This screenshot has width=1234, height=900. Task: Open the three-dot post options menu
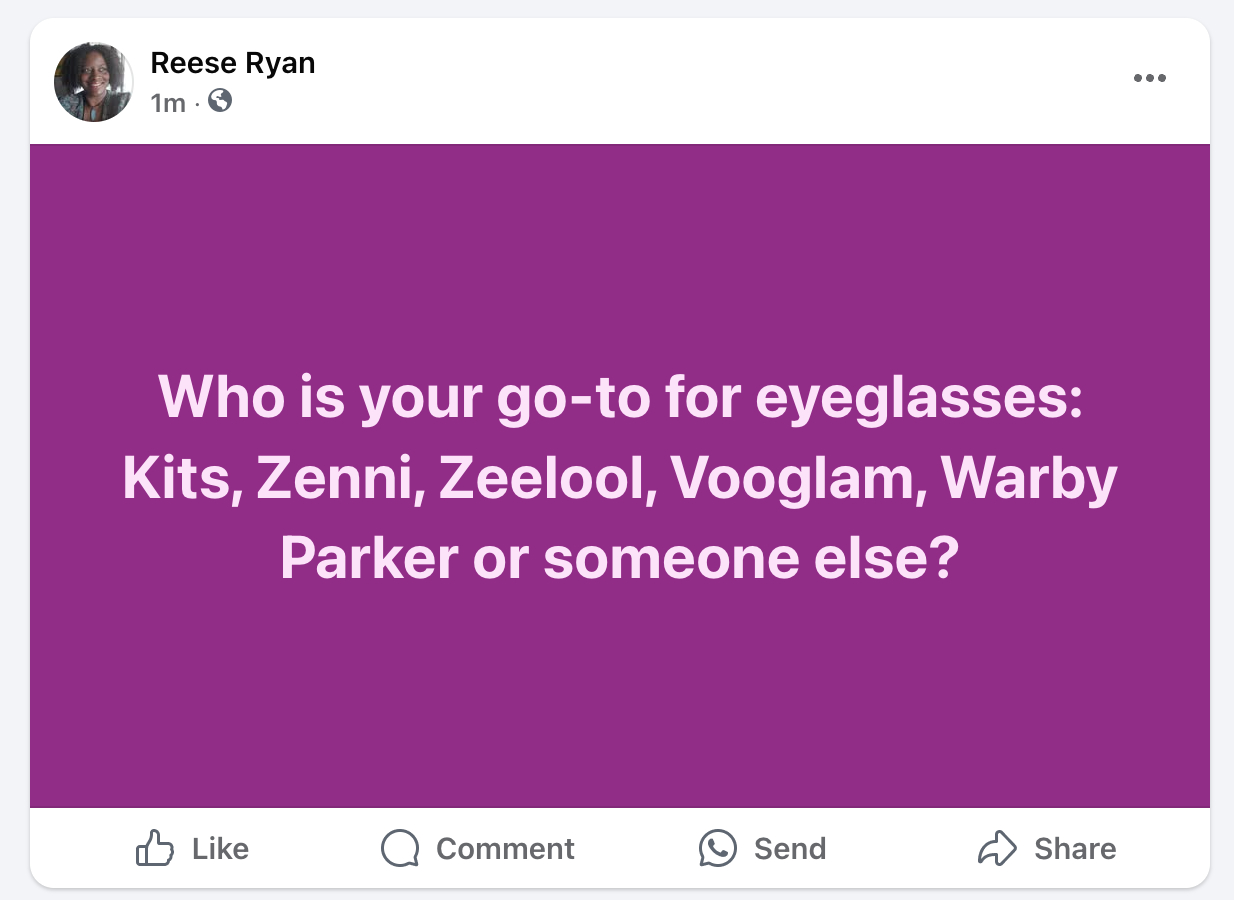pyautogui.click(x=1149, y=79)
